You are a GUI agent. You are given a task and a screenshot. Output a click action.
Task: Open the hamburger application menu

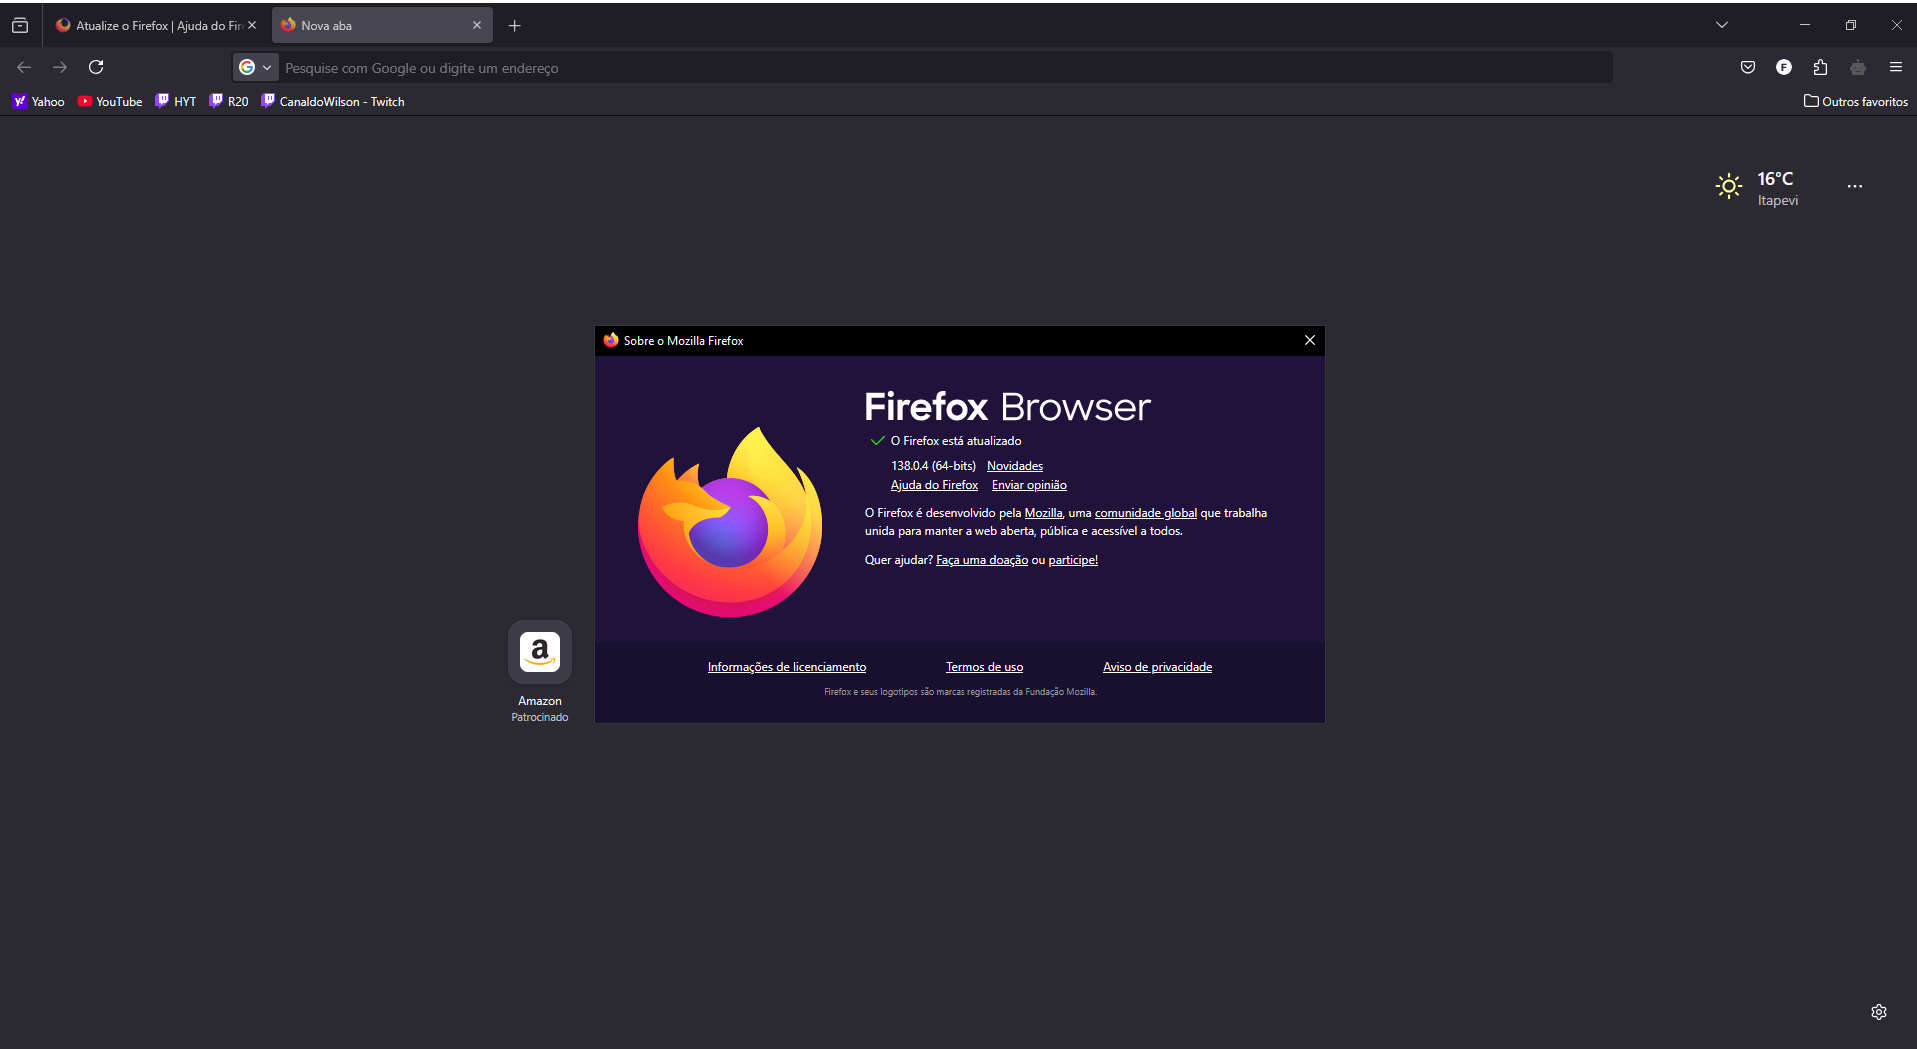(1895, 67)
